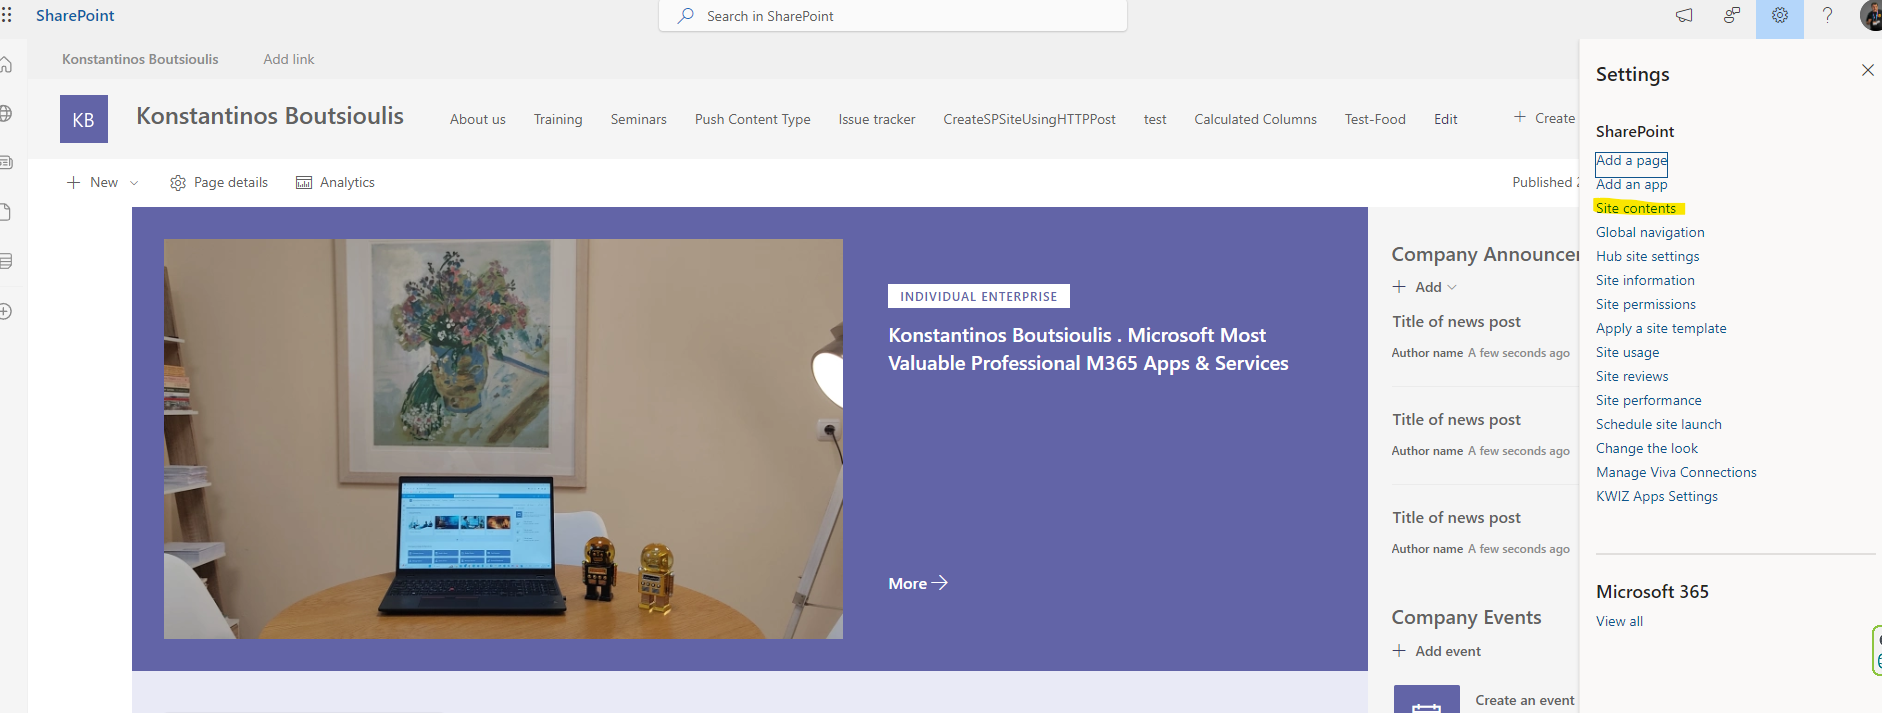Open the Training navigation item

[x=558, y=119]
